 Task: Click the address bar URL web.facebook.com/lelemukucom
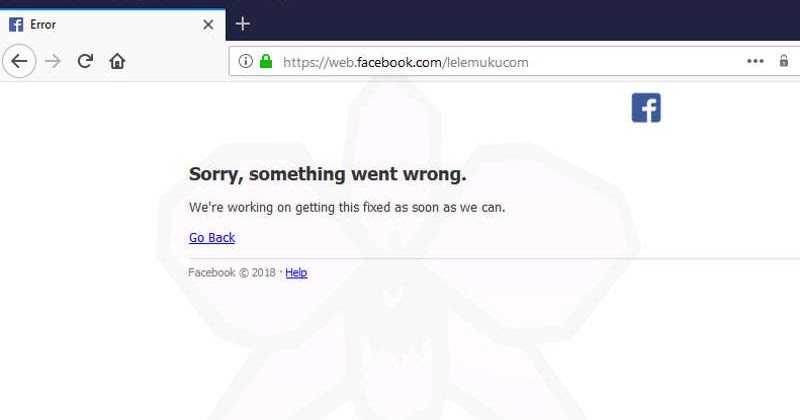pos(406,62)
